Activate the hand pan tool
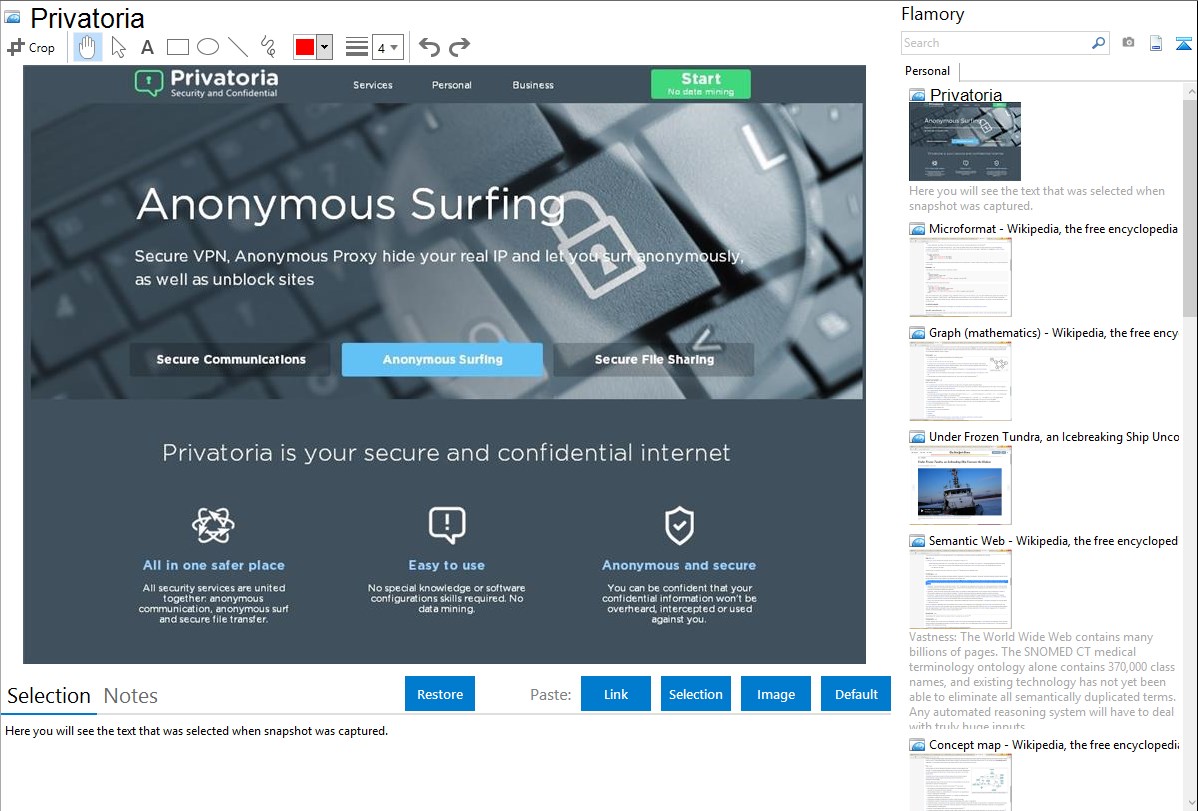Screen dimensions: 1198x811 coord(87,47)
